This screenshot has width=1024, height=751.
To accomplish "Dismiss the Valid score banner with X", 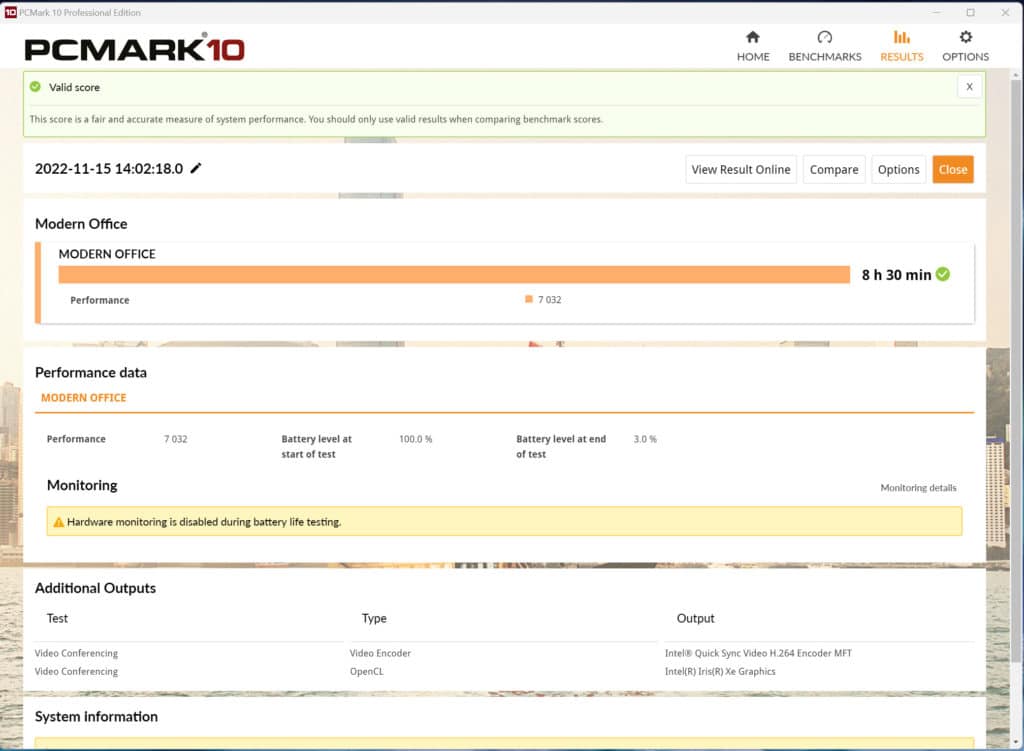I will (x=969, y=87).
